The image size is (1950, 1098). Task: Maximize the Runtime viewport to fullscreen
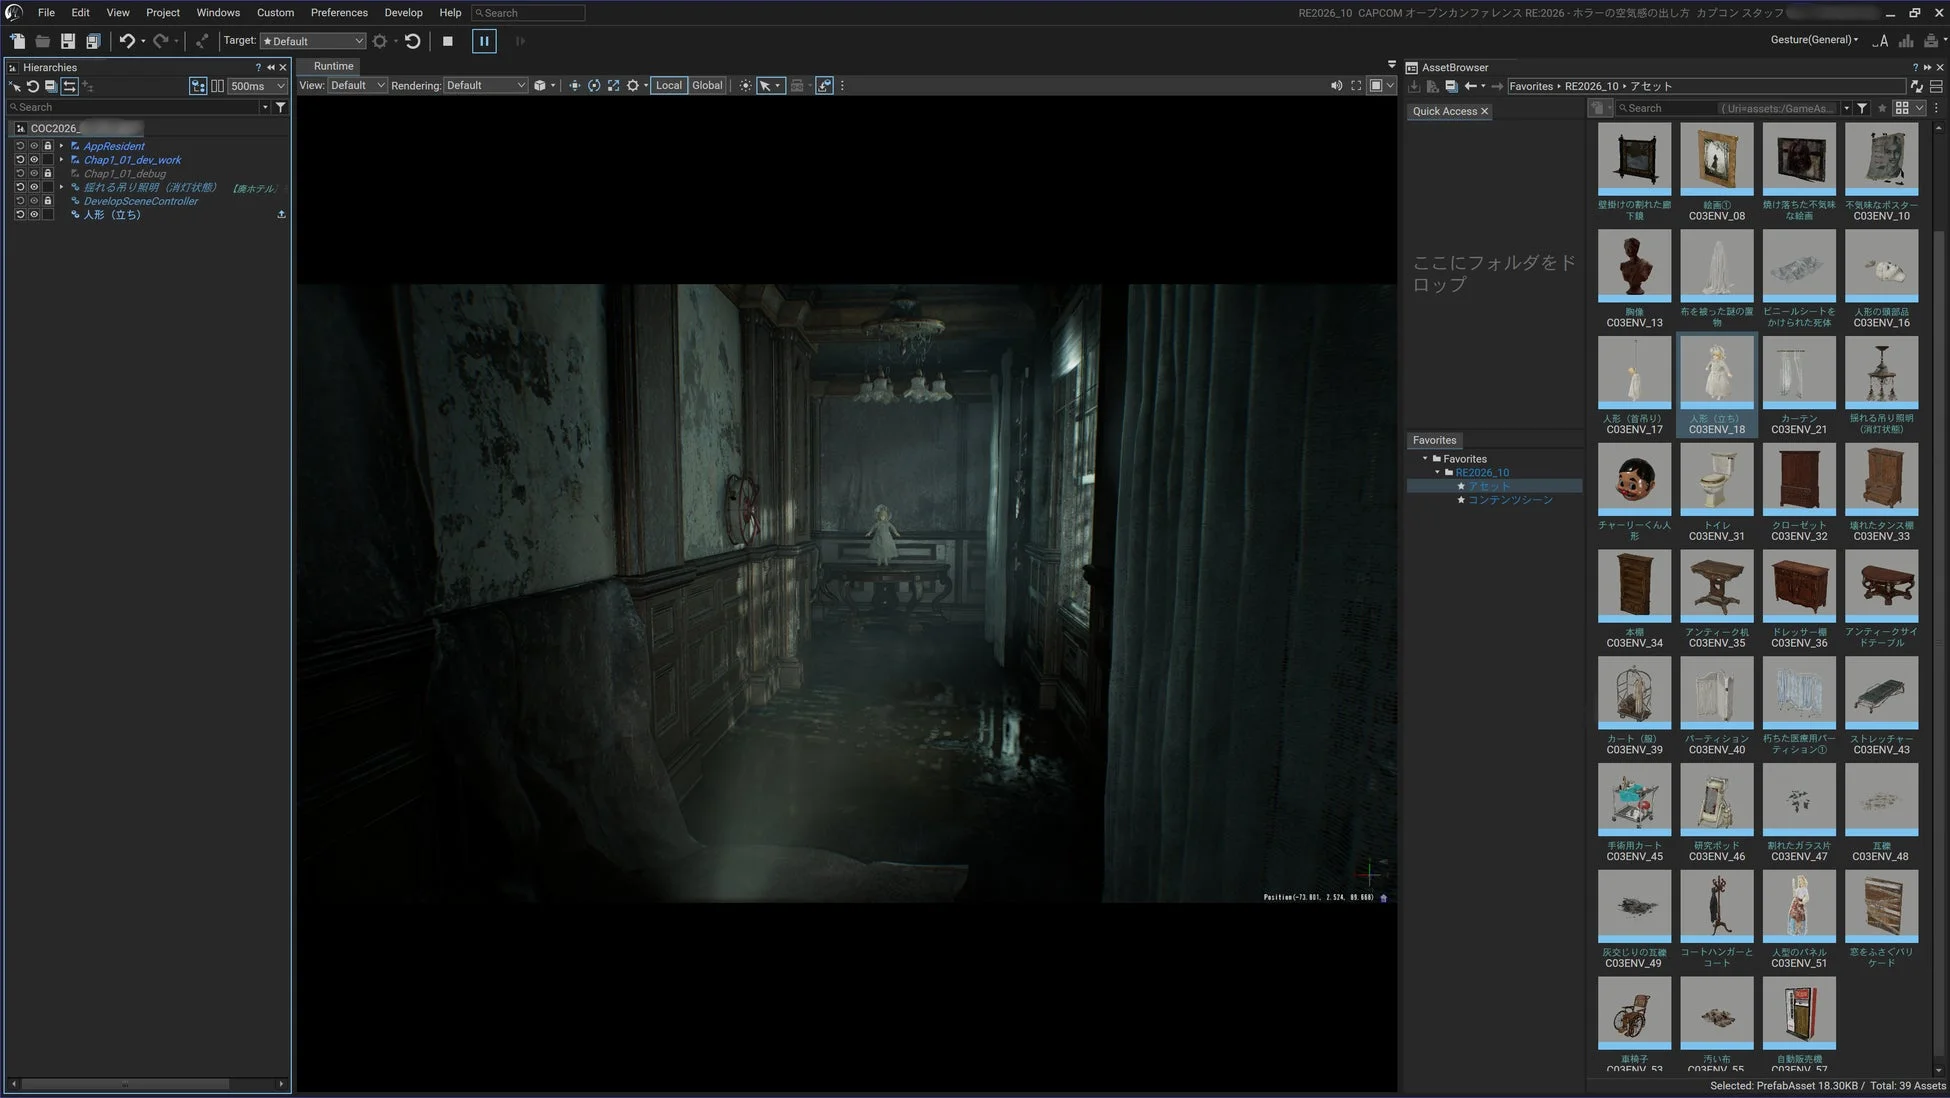(1356, 86)
